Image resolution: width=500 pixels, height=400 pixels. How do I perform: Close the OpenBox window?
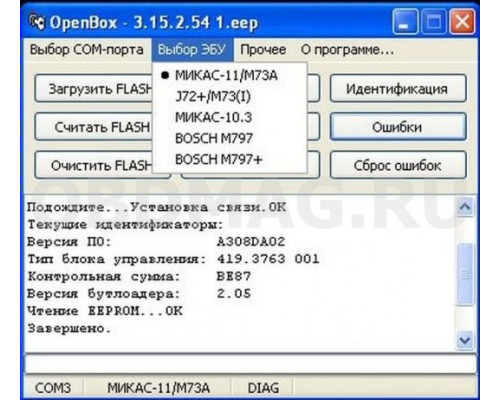[x=463, y=22]
